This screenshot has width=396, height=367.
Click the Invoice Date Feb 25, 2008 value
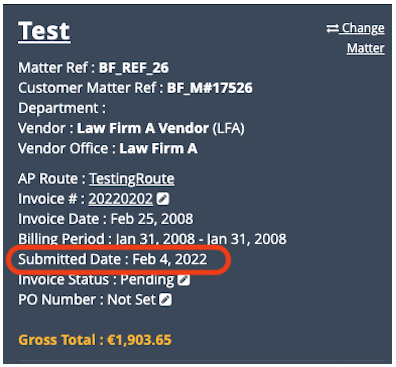click(152, 219)
